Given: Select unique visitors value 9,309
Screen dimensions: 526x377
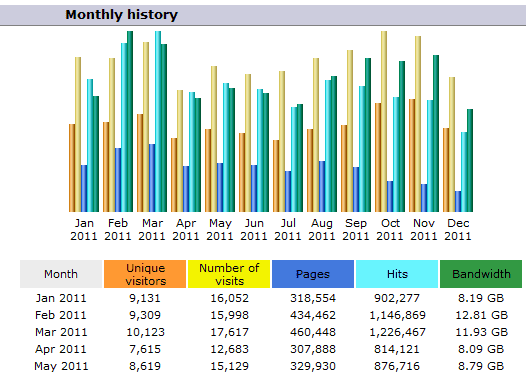Looking at the screenshot, I should [x=145, y=315].
